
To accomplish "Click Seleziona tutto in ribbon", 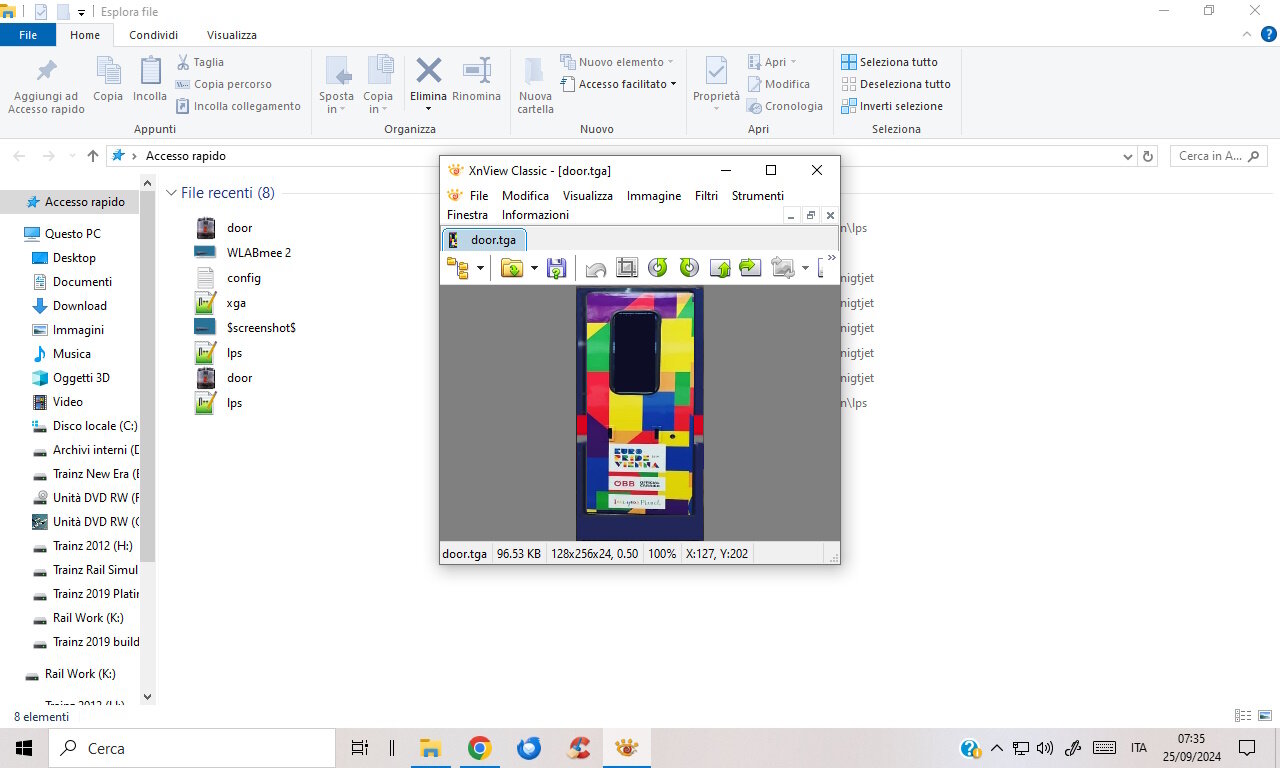I will [889, 62].
